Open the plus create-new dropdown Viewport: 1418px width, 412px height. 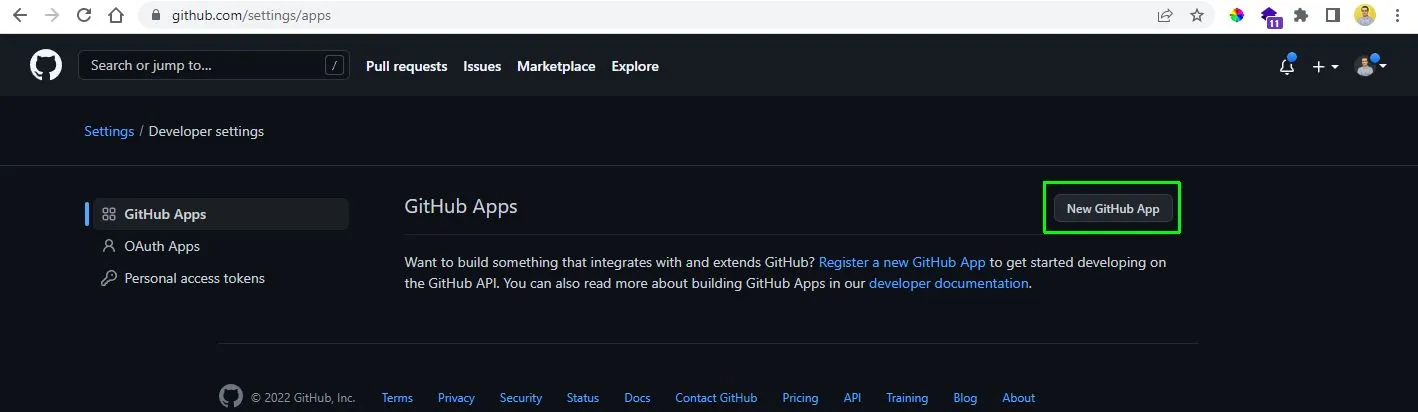1325,66
